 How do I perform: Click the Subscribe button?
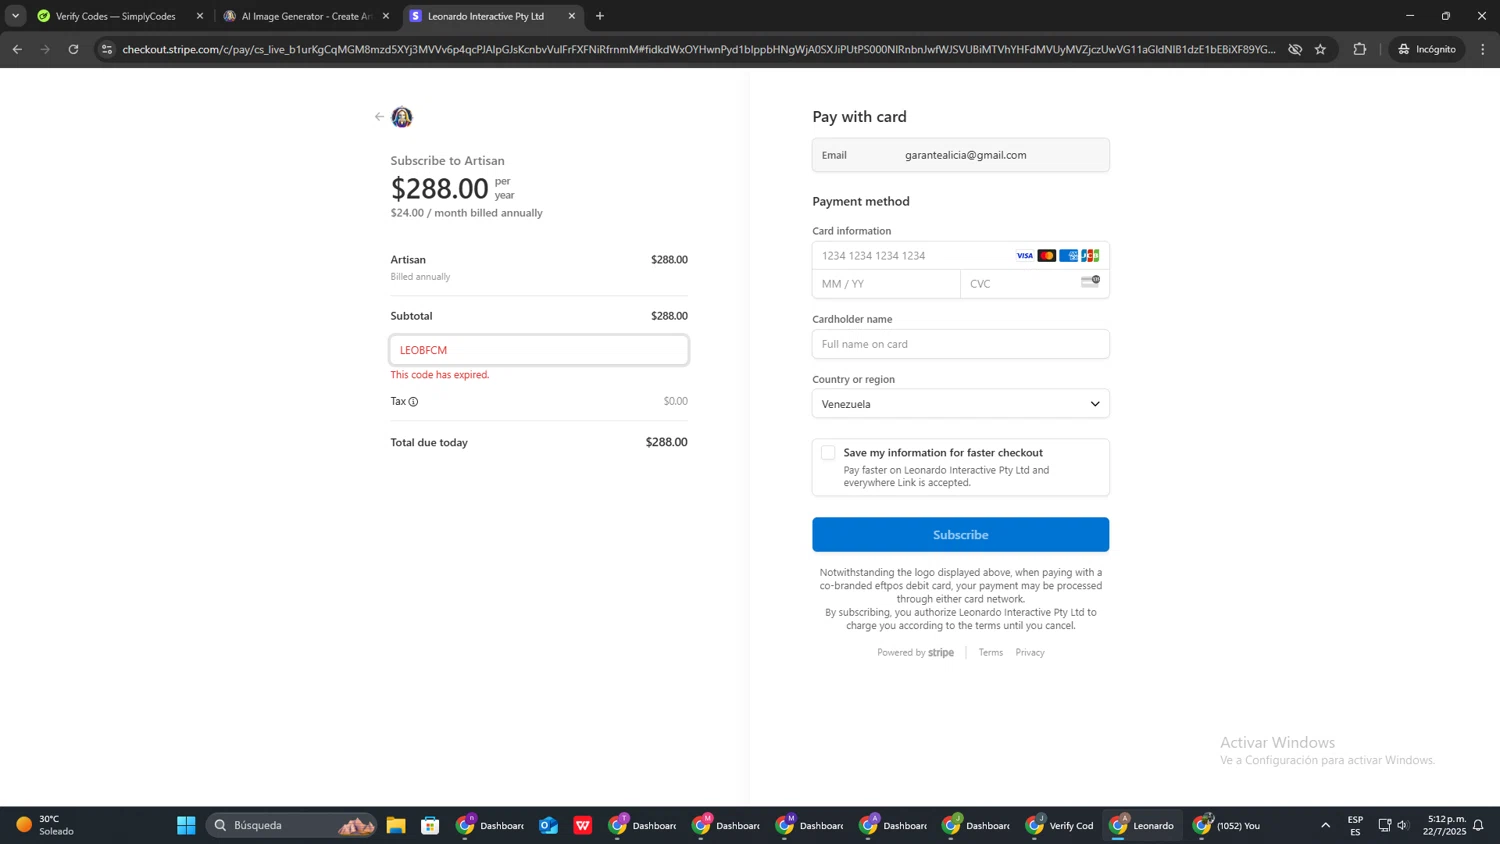tap(960, 535)
